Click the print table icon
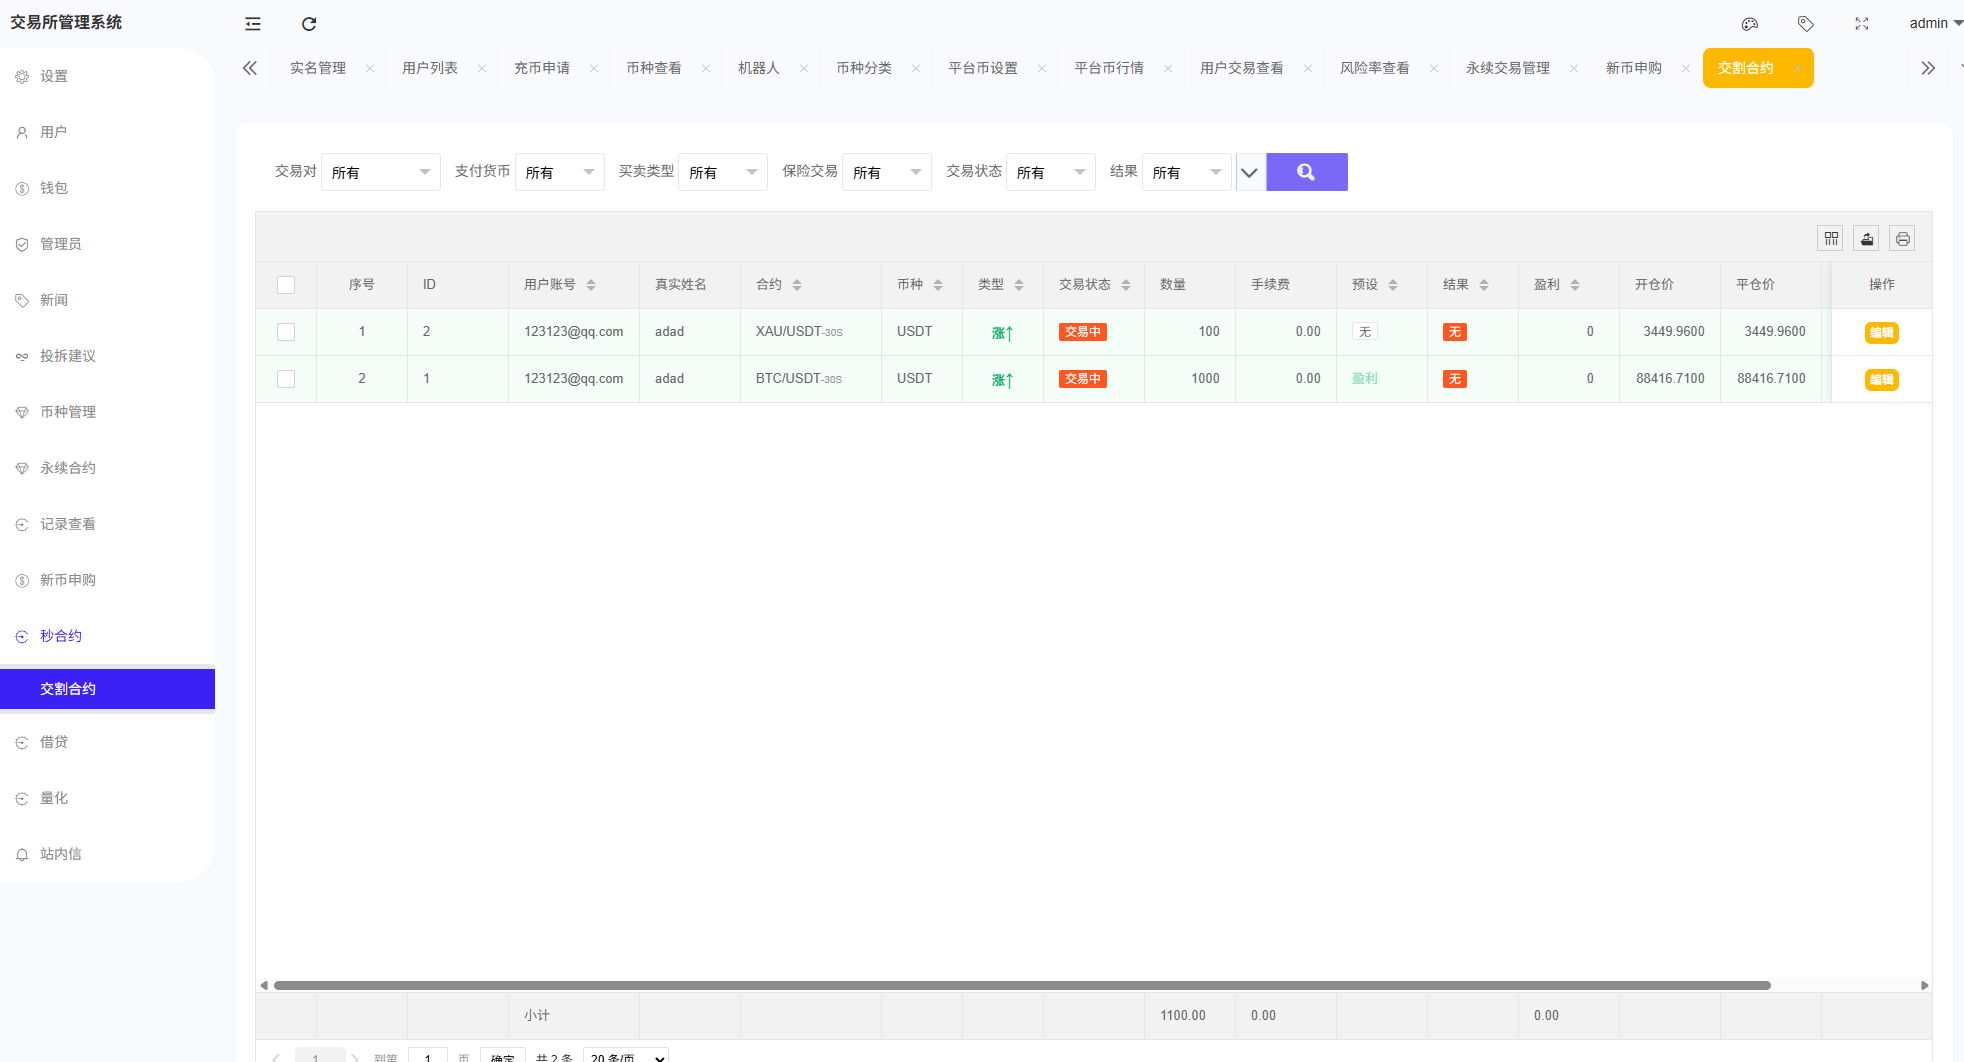1964x1062 pixels. [x=1902, y=239]
